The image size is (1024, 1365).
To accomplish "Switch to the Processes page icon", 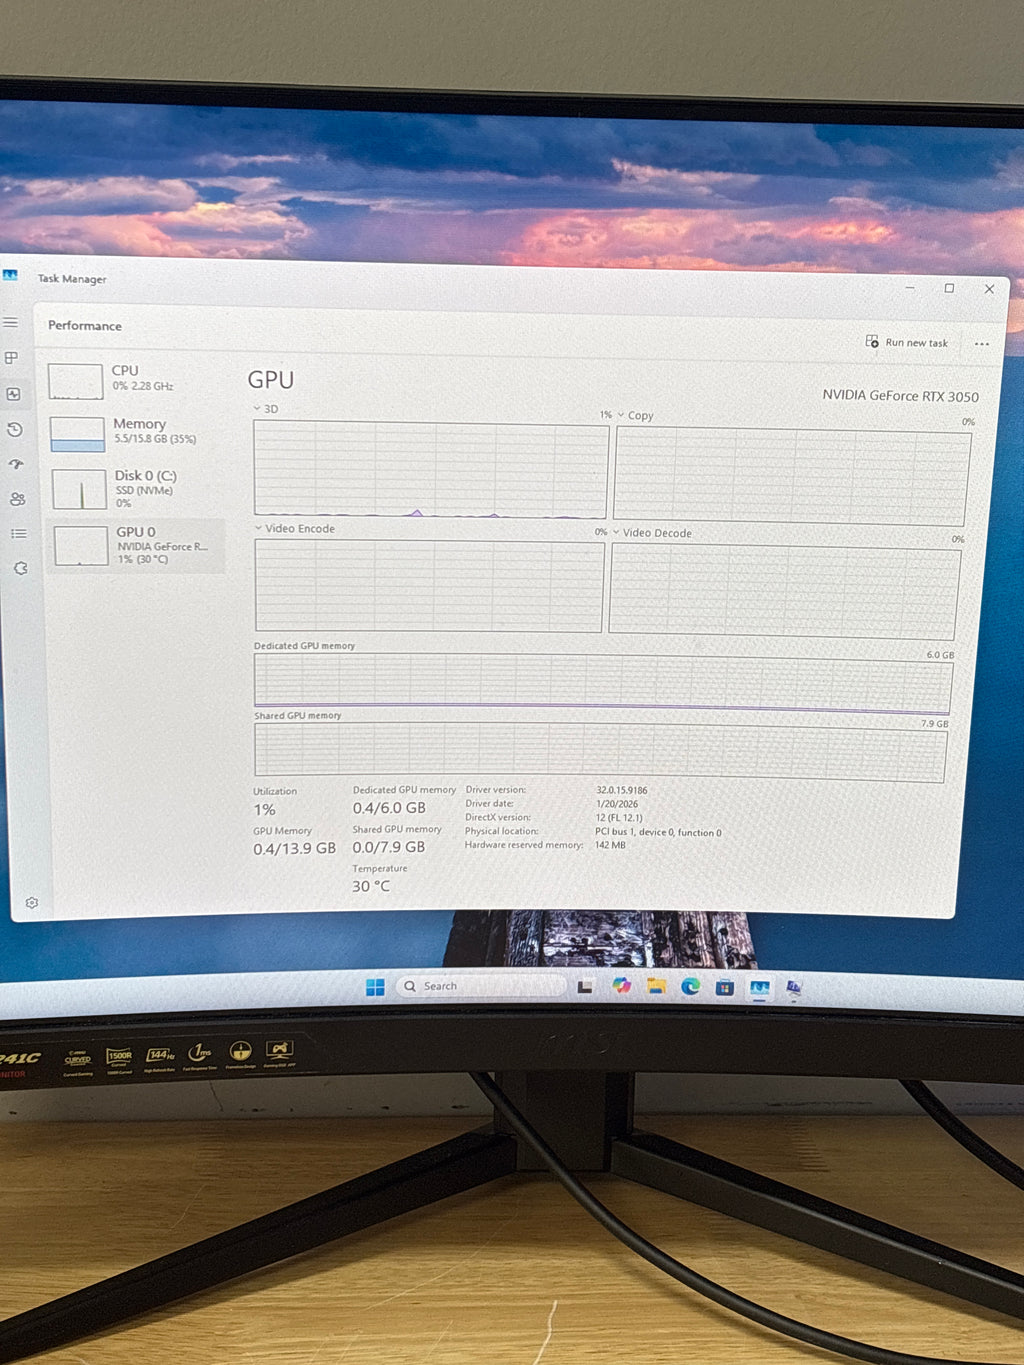I will 12,358.
